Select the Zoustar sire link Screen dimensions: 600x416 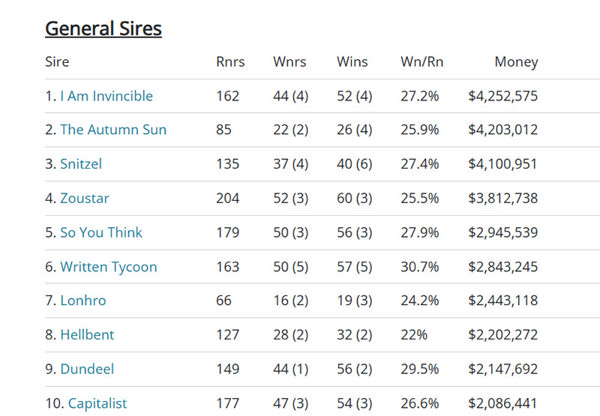tap(85, 198)
